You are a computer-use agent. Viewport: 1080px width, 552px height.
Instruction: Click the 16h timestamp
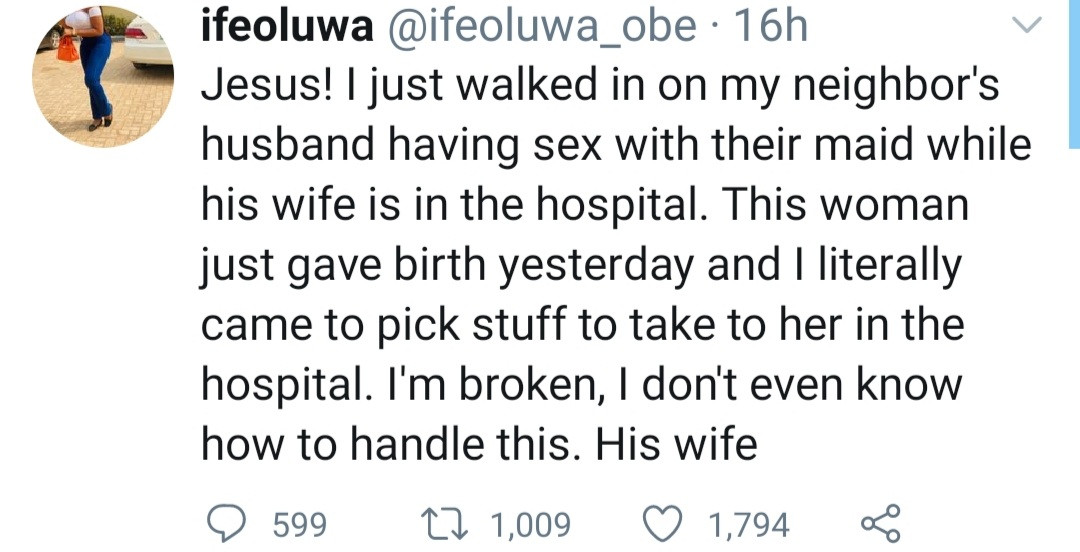coord(770,30)
